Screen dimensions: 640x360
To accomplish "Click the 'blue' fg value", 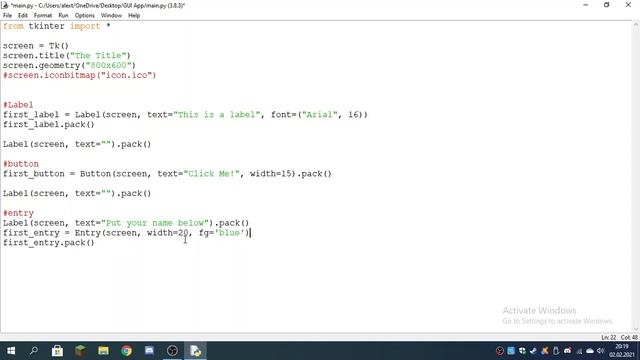I will point(229,233).
